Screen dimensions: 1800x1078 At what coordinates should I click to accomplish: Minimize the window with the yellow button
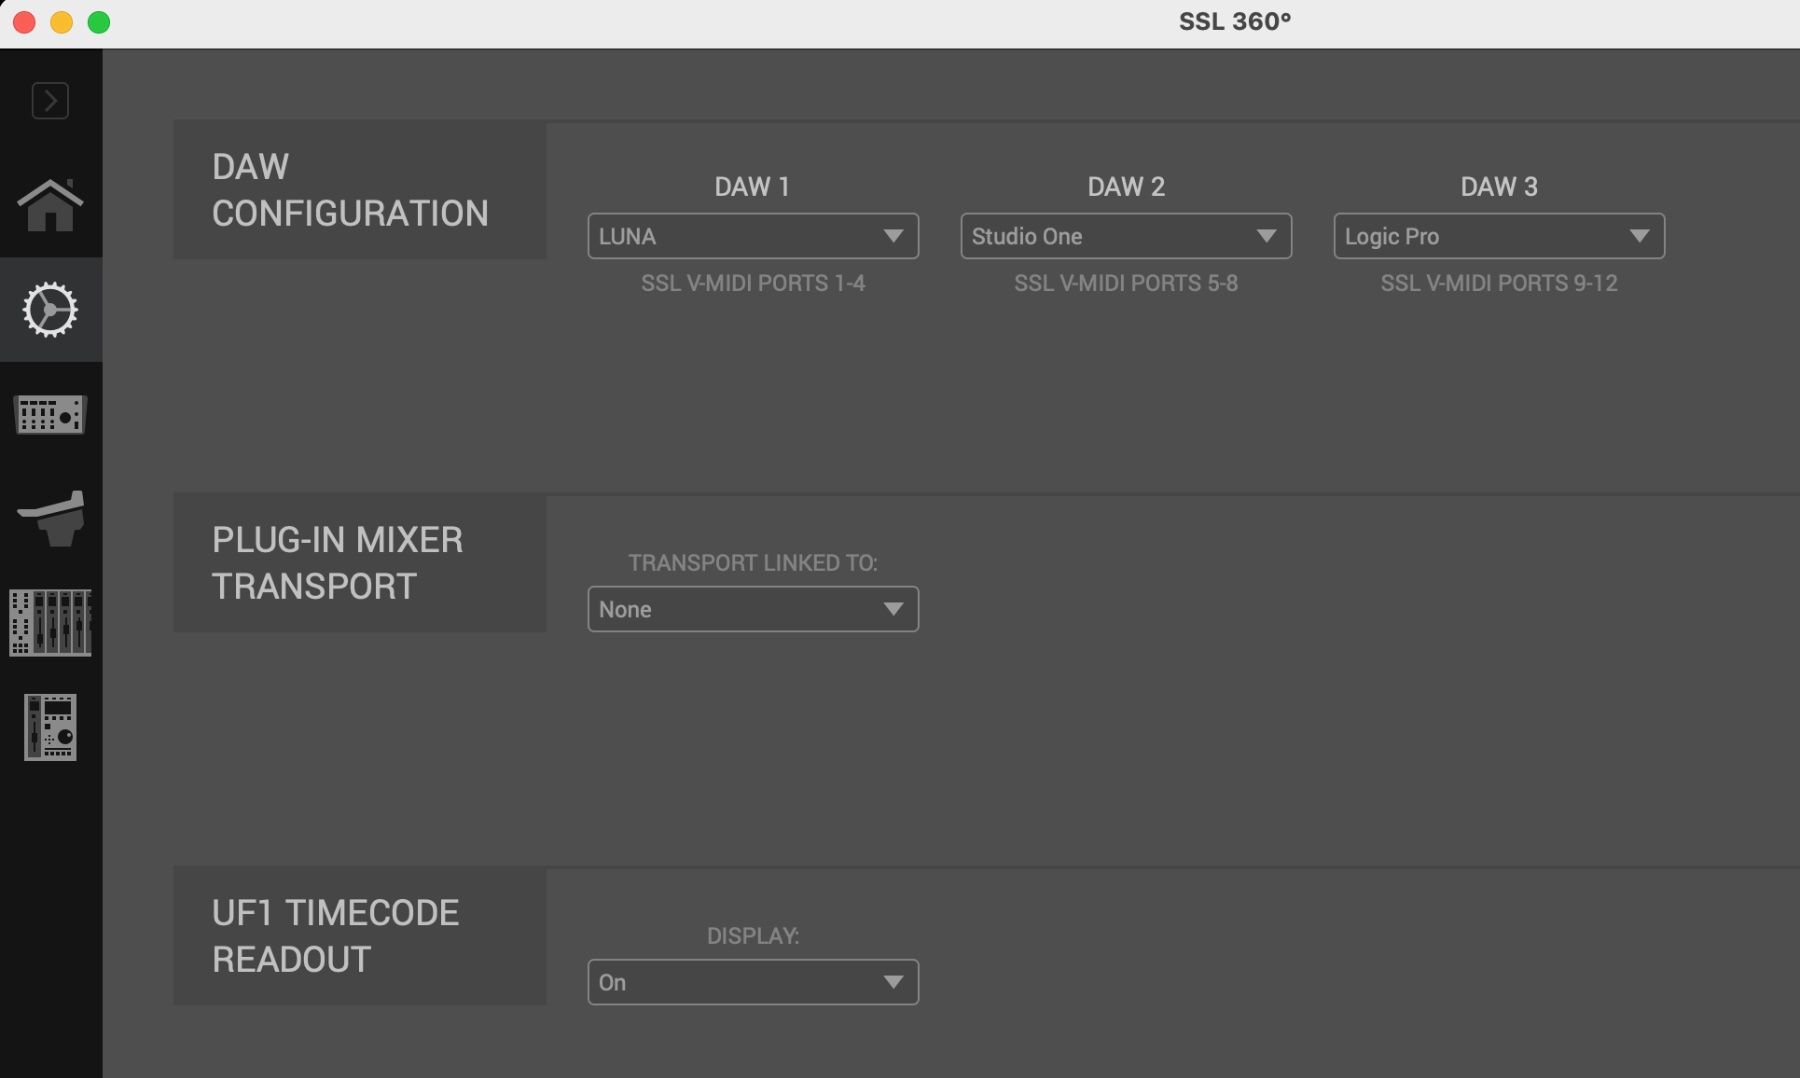(x=61, y=22)
